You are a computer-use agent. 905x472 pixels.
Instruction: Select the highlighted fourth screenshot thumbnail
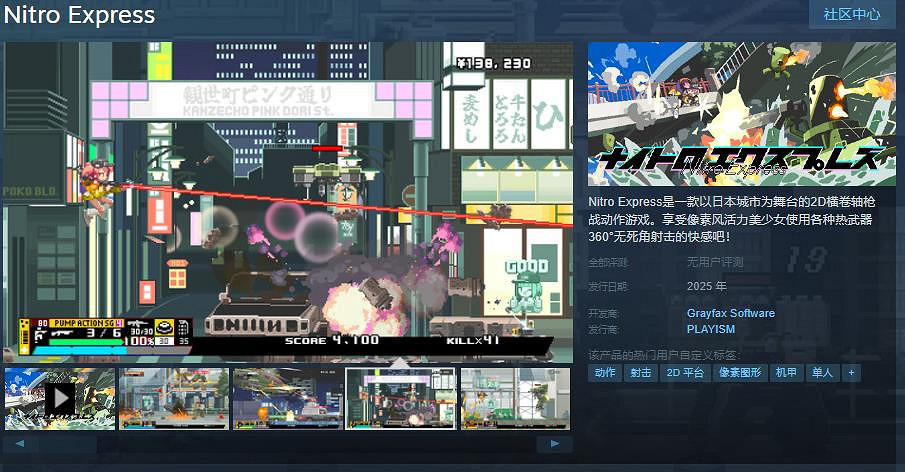401,399
